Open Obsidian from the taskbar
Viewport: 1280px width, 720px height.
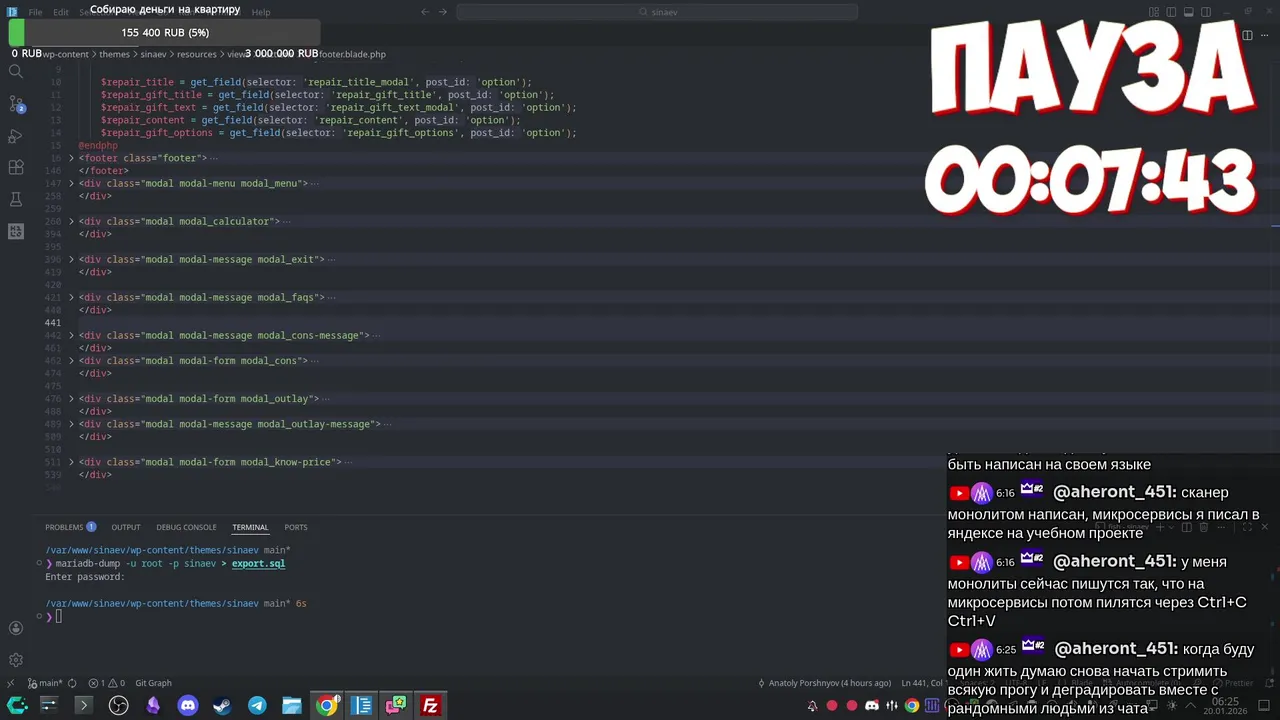pyautogui.click(x=153, y=706)
